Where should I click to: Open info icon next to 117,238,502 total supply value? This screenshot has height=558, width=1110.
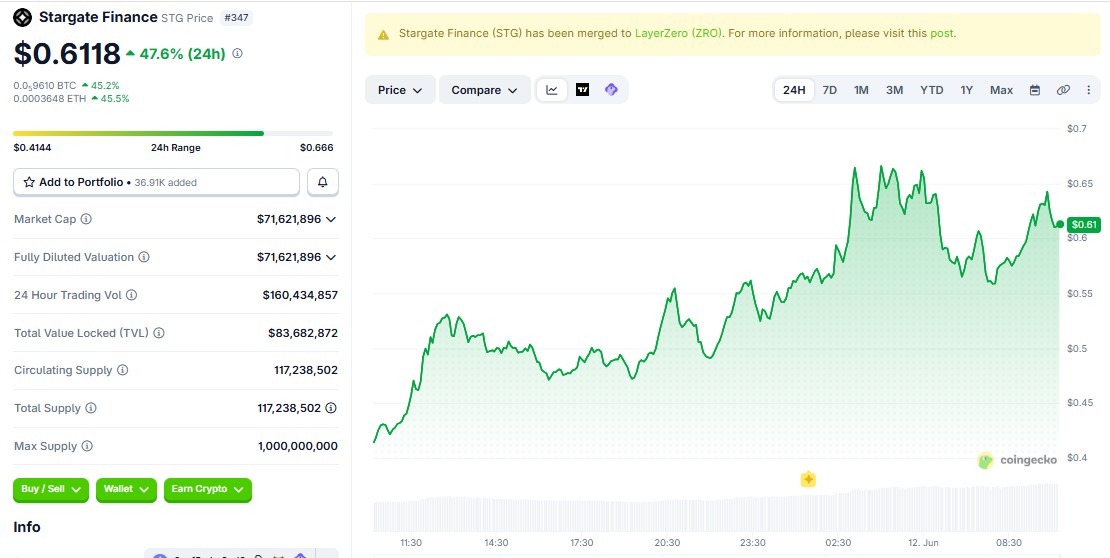[331, 408]
